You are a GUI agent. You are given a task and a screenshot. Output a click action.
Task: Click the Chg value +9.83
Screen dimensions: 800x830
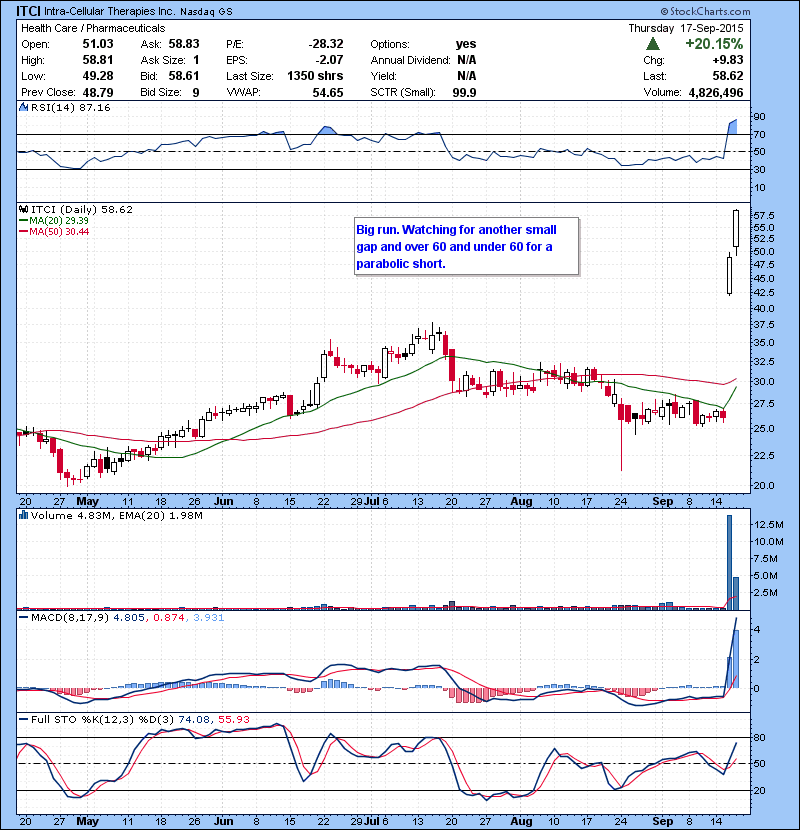(728, 60)
